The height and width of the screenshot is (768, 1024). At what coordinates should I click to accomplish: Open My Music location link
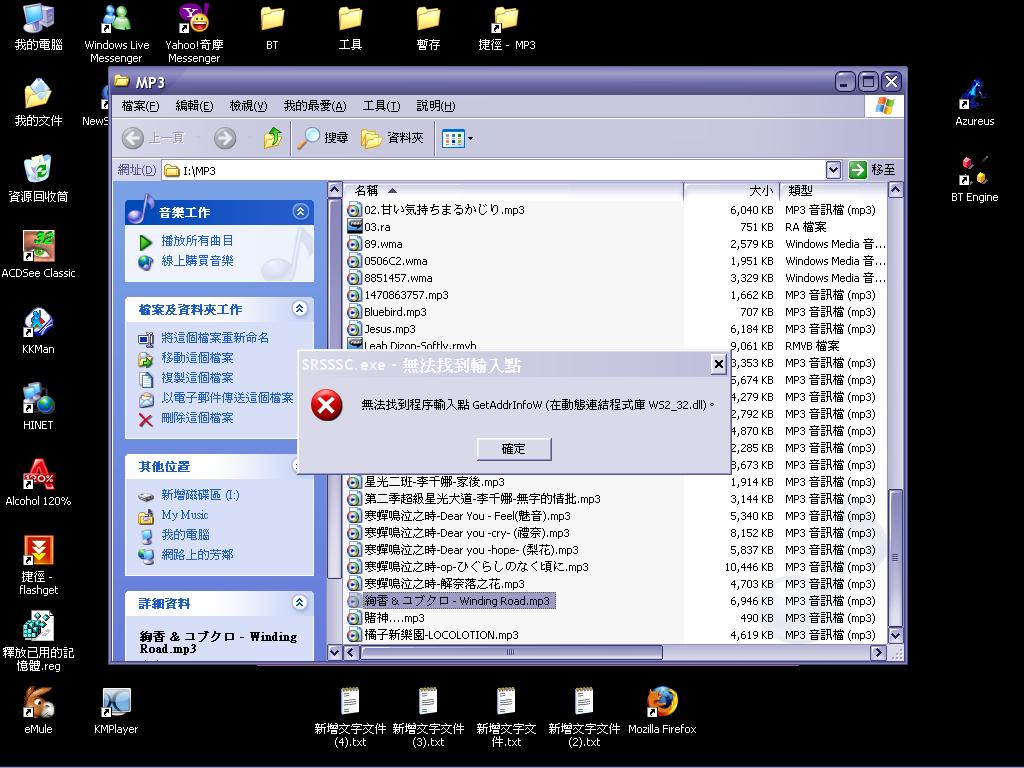pos(184,515)
